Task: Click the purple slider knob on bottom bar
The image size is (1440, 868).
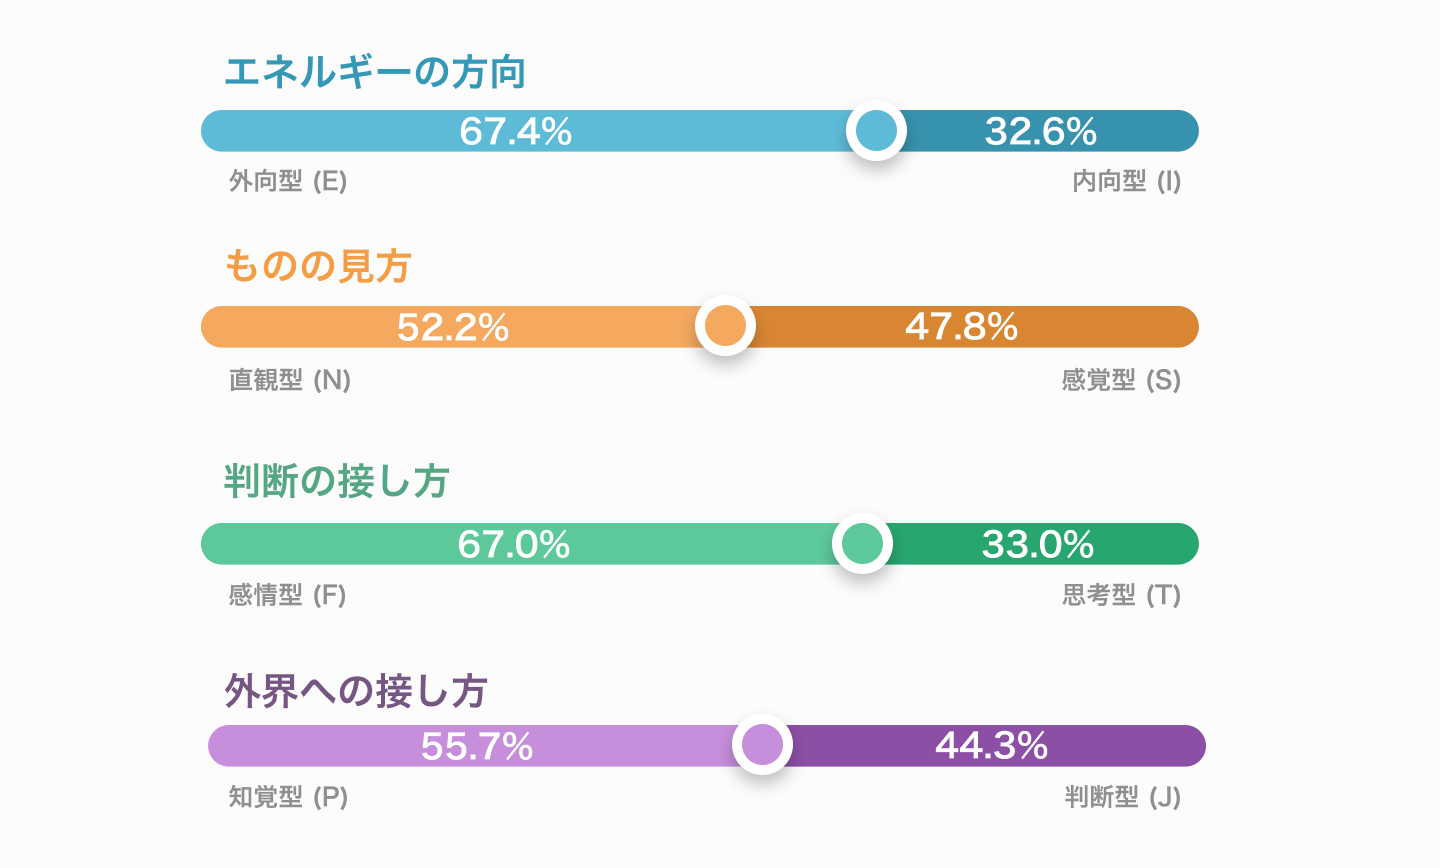Action: click(762, 746)
